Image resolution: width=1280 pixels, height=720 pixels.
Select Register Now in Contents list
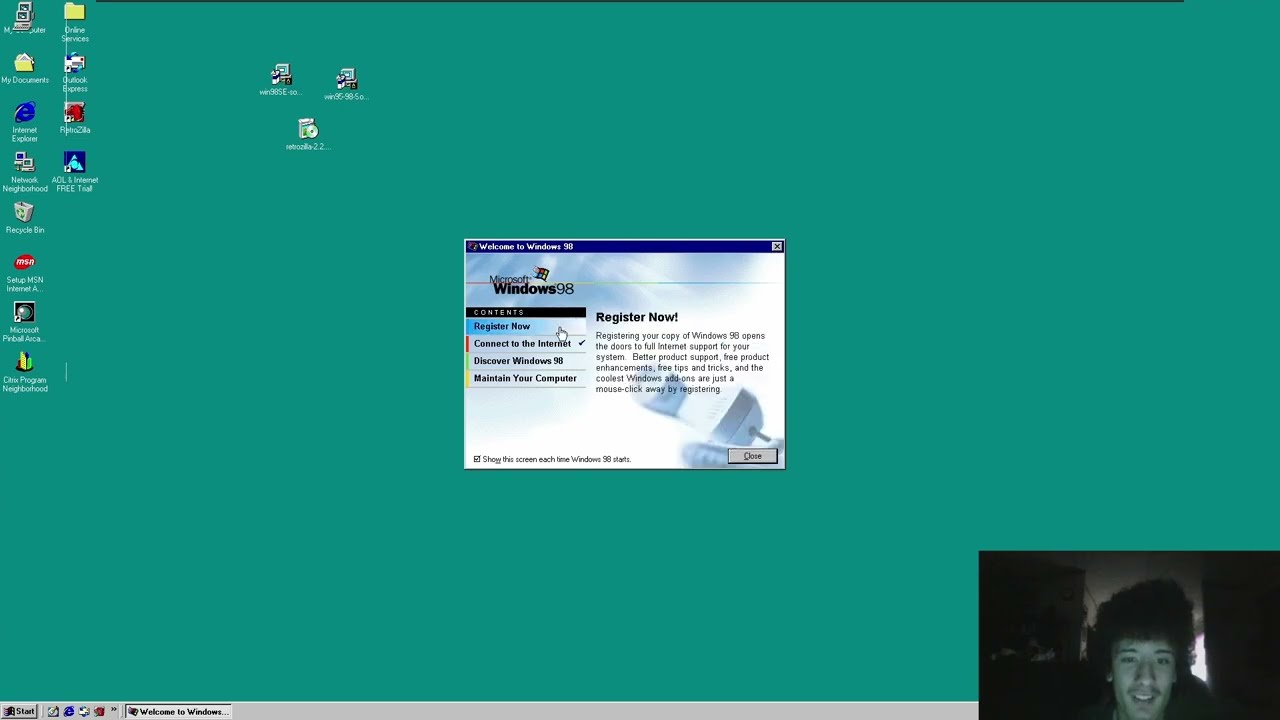pos(525,326)
